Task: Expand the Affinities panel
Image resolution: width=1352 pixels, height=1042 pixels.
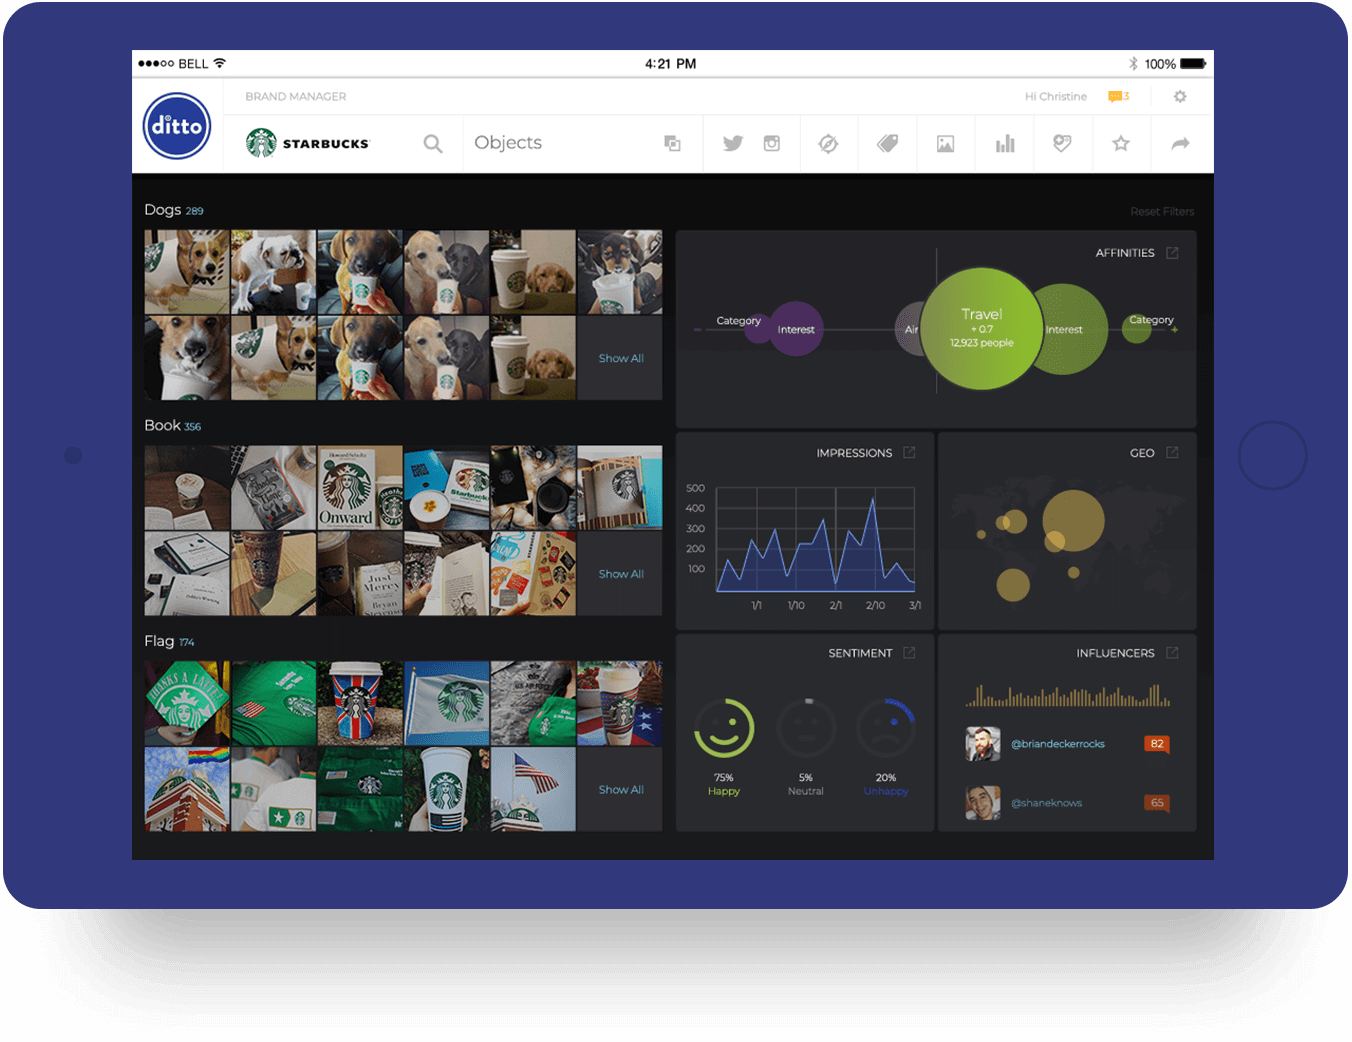Action: [x=1172, y=253]
